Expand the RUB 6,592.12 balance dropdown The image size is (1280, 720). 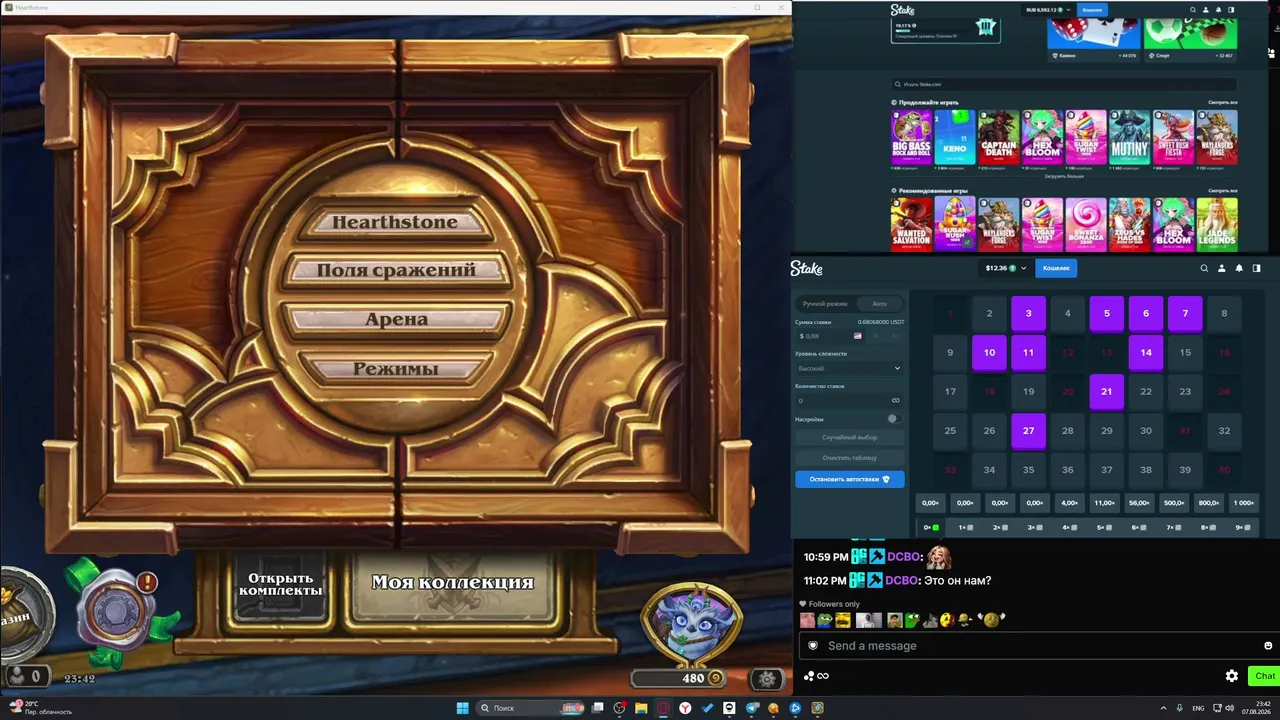pos(1046,10)
